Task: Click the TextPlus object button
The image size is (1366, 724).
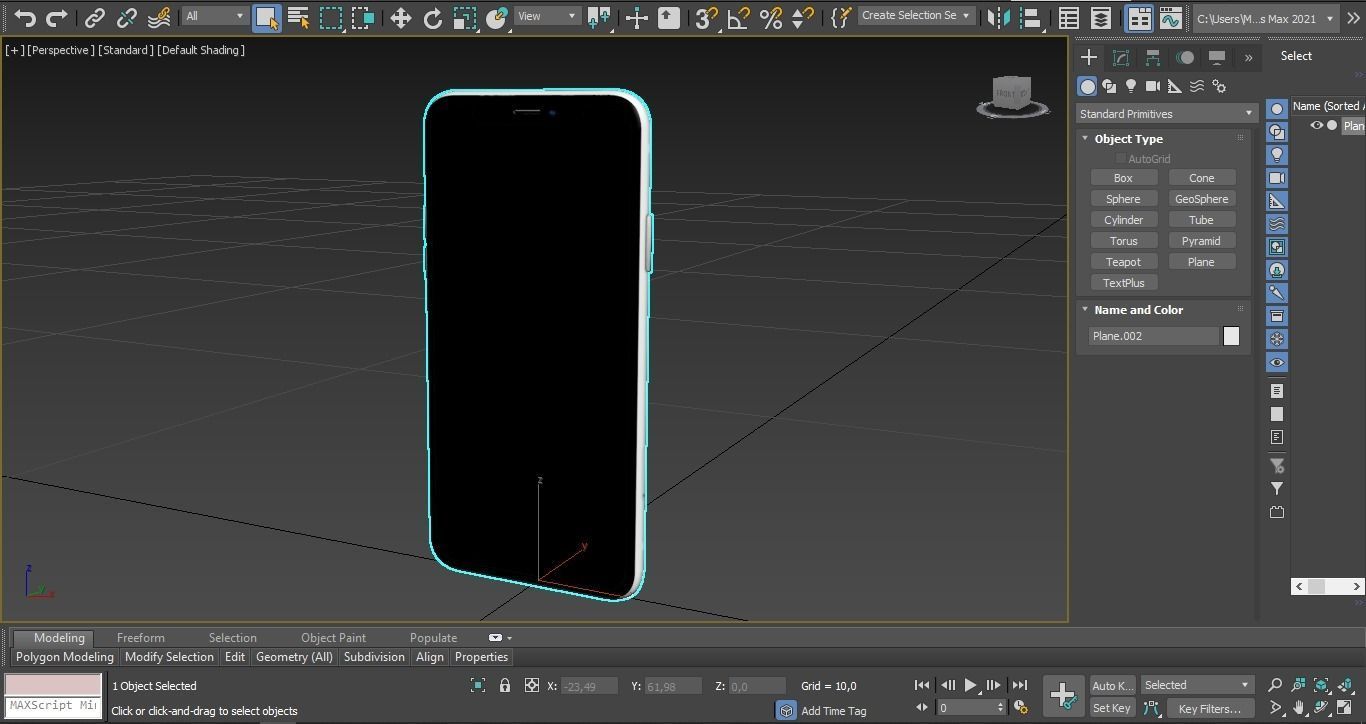Action: (1123, 283)
